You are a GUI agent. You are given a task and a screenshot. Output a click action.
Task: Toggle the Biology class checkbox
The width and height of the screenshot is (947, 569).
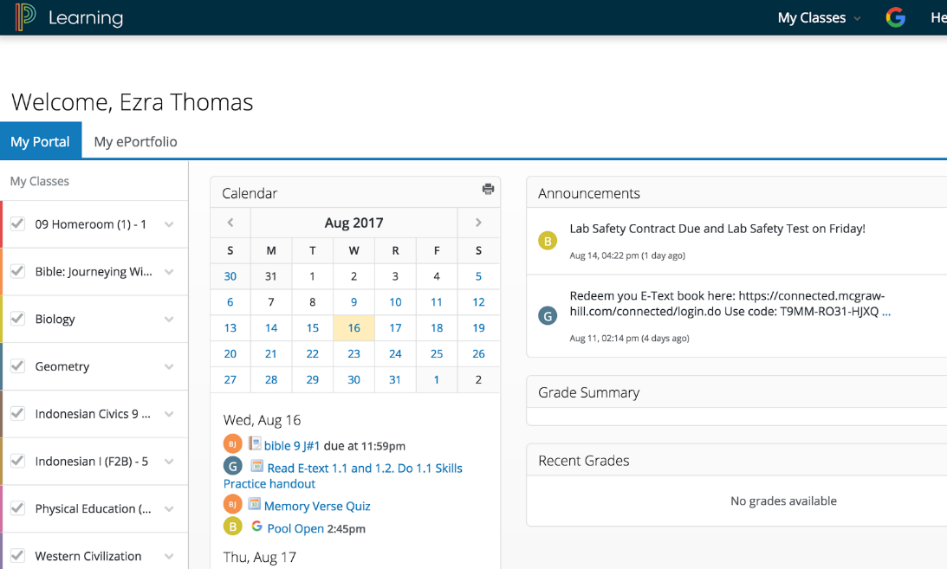click(x=17, y=319)
